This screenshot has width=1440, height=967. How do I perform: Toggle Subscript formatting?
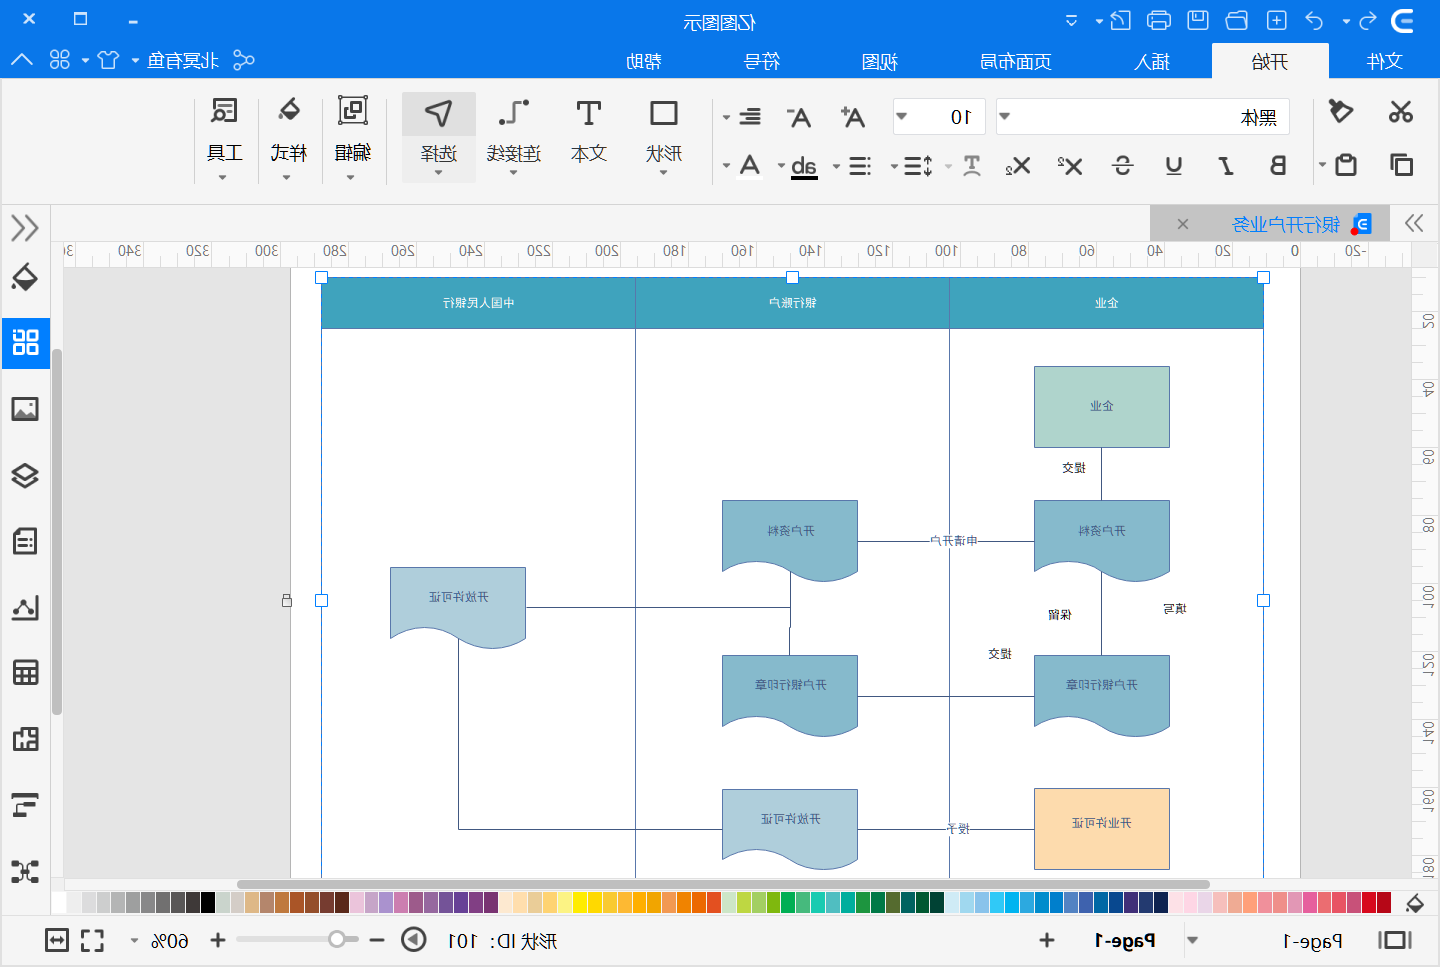point(1018,165)
